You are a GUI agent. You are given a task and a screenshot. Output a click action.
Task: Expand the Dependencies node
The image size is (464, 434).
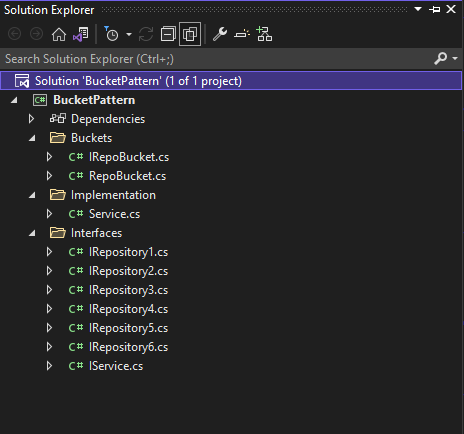point(31,119)
